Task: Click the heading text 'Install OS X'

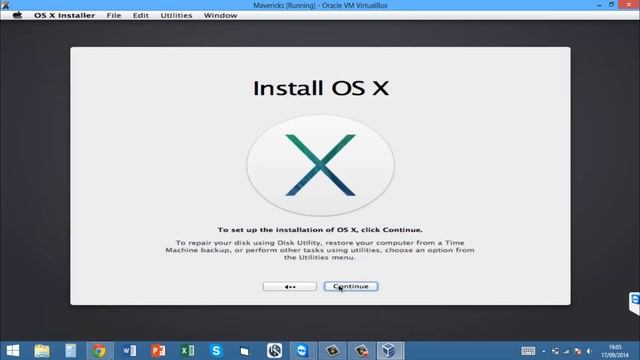Action: (x=321, y=88)
